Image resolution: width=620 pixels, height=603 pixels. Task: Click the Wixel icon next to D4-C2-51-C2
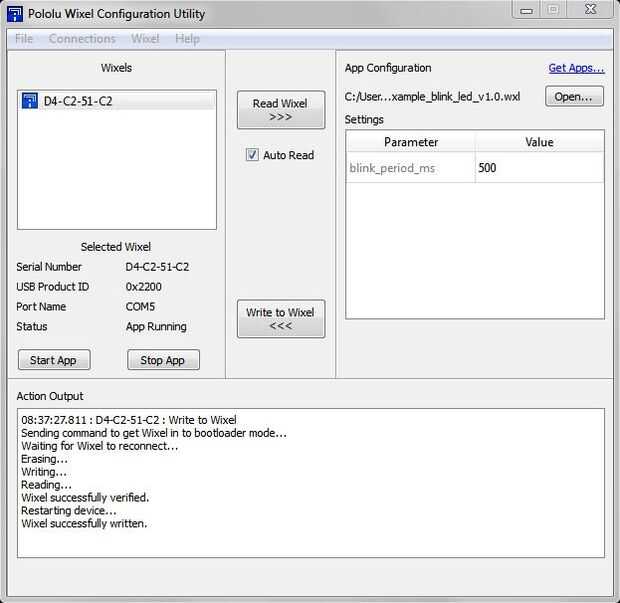(x=30, y=101)
